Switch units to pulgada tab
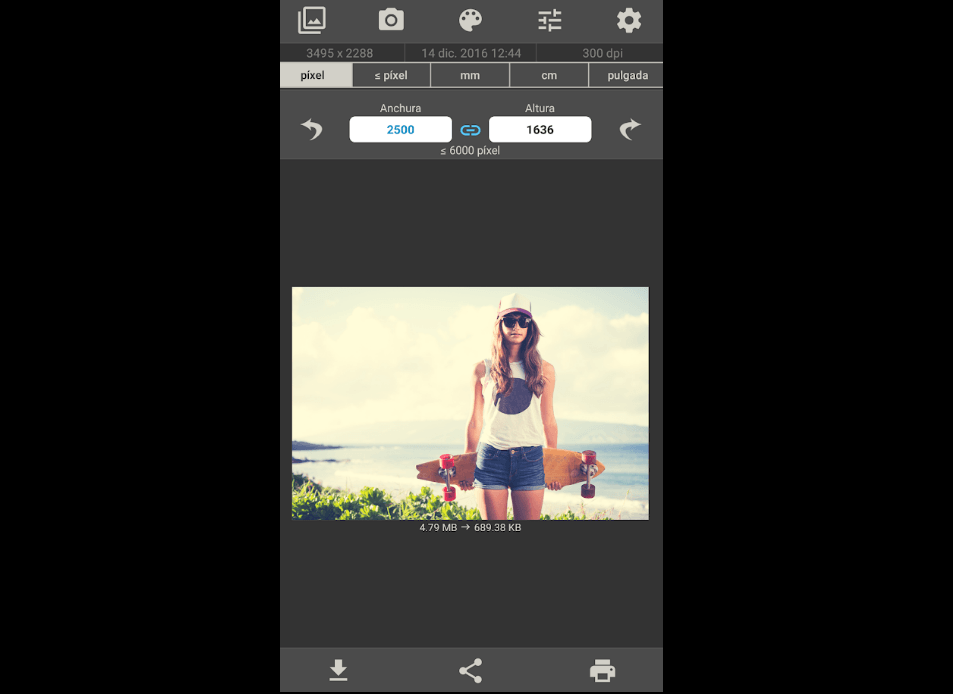The image size is (953, 694). [626, 75]
